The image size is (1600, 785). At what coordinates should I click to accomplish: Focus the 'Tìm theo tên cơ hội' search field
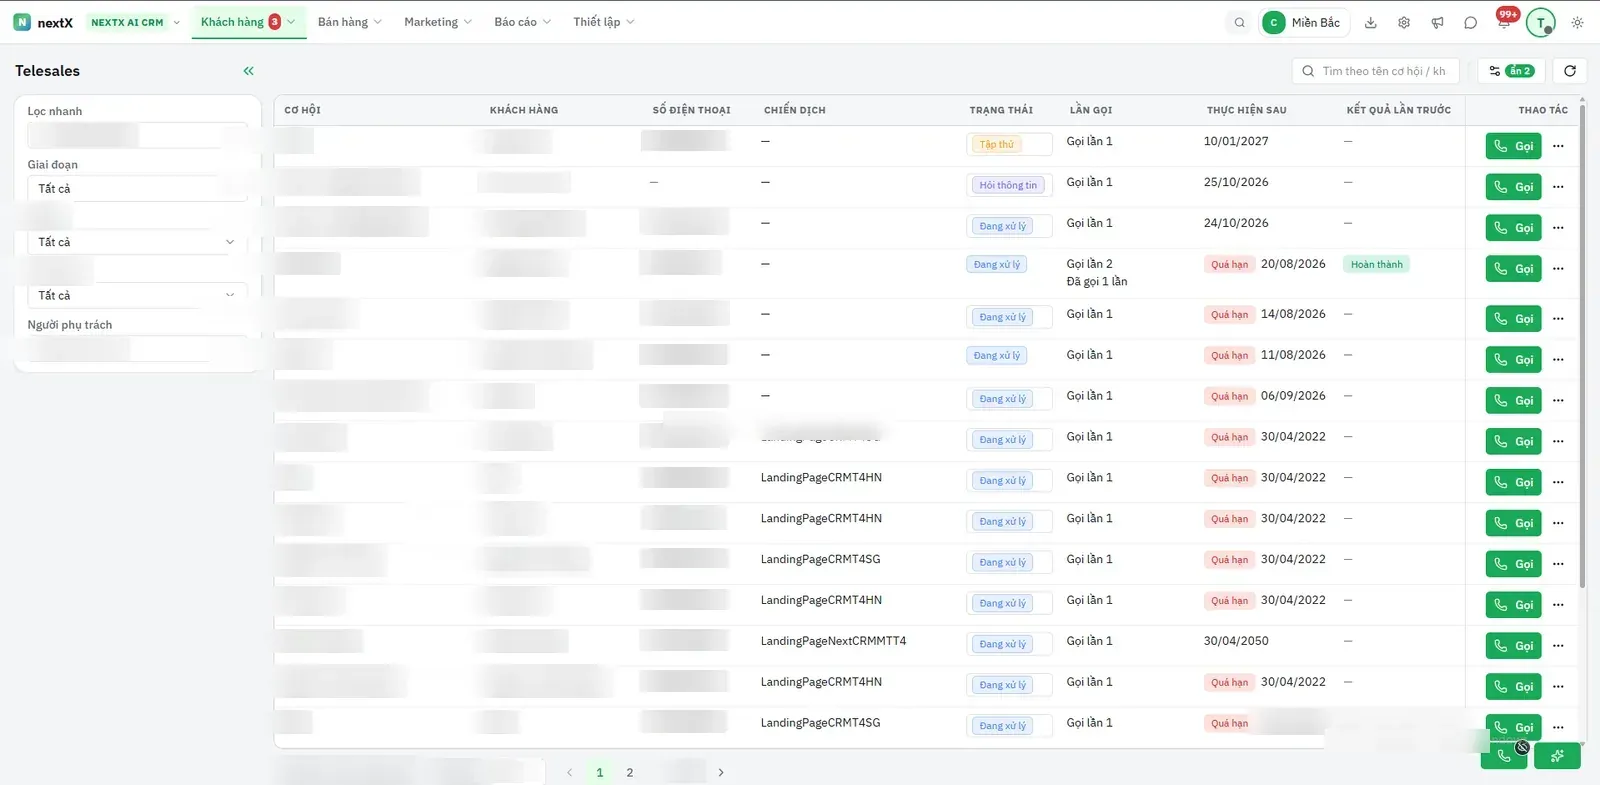1375,71
